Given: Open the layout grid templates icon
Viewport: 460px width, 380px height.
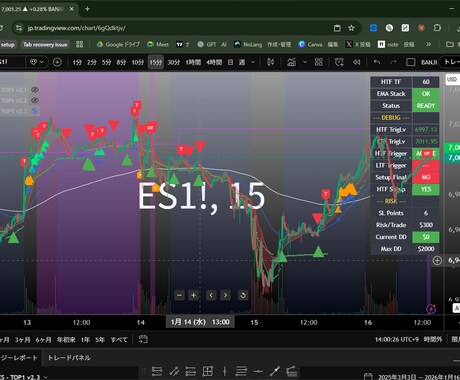Looking at the screenshot, I should pyautogui.click(x=319, y=62).
